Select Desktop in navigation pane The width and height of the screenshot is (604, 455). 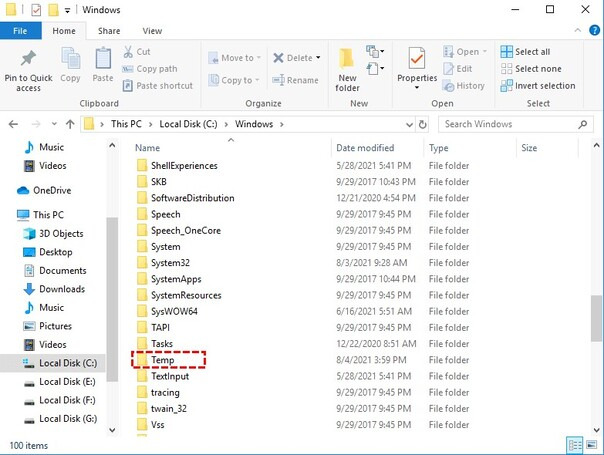point(48,252)
